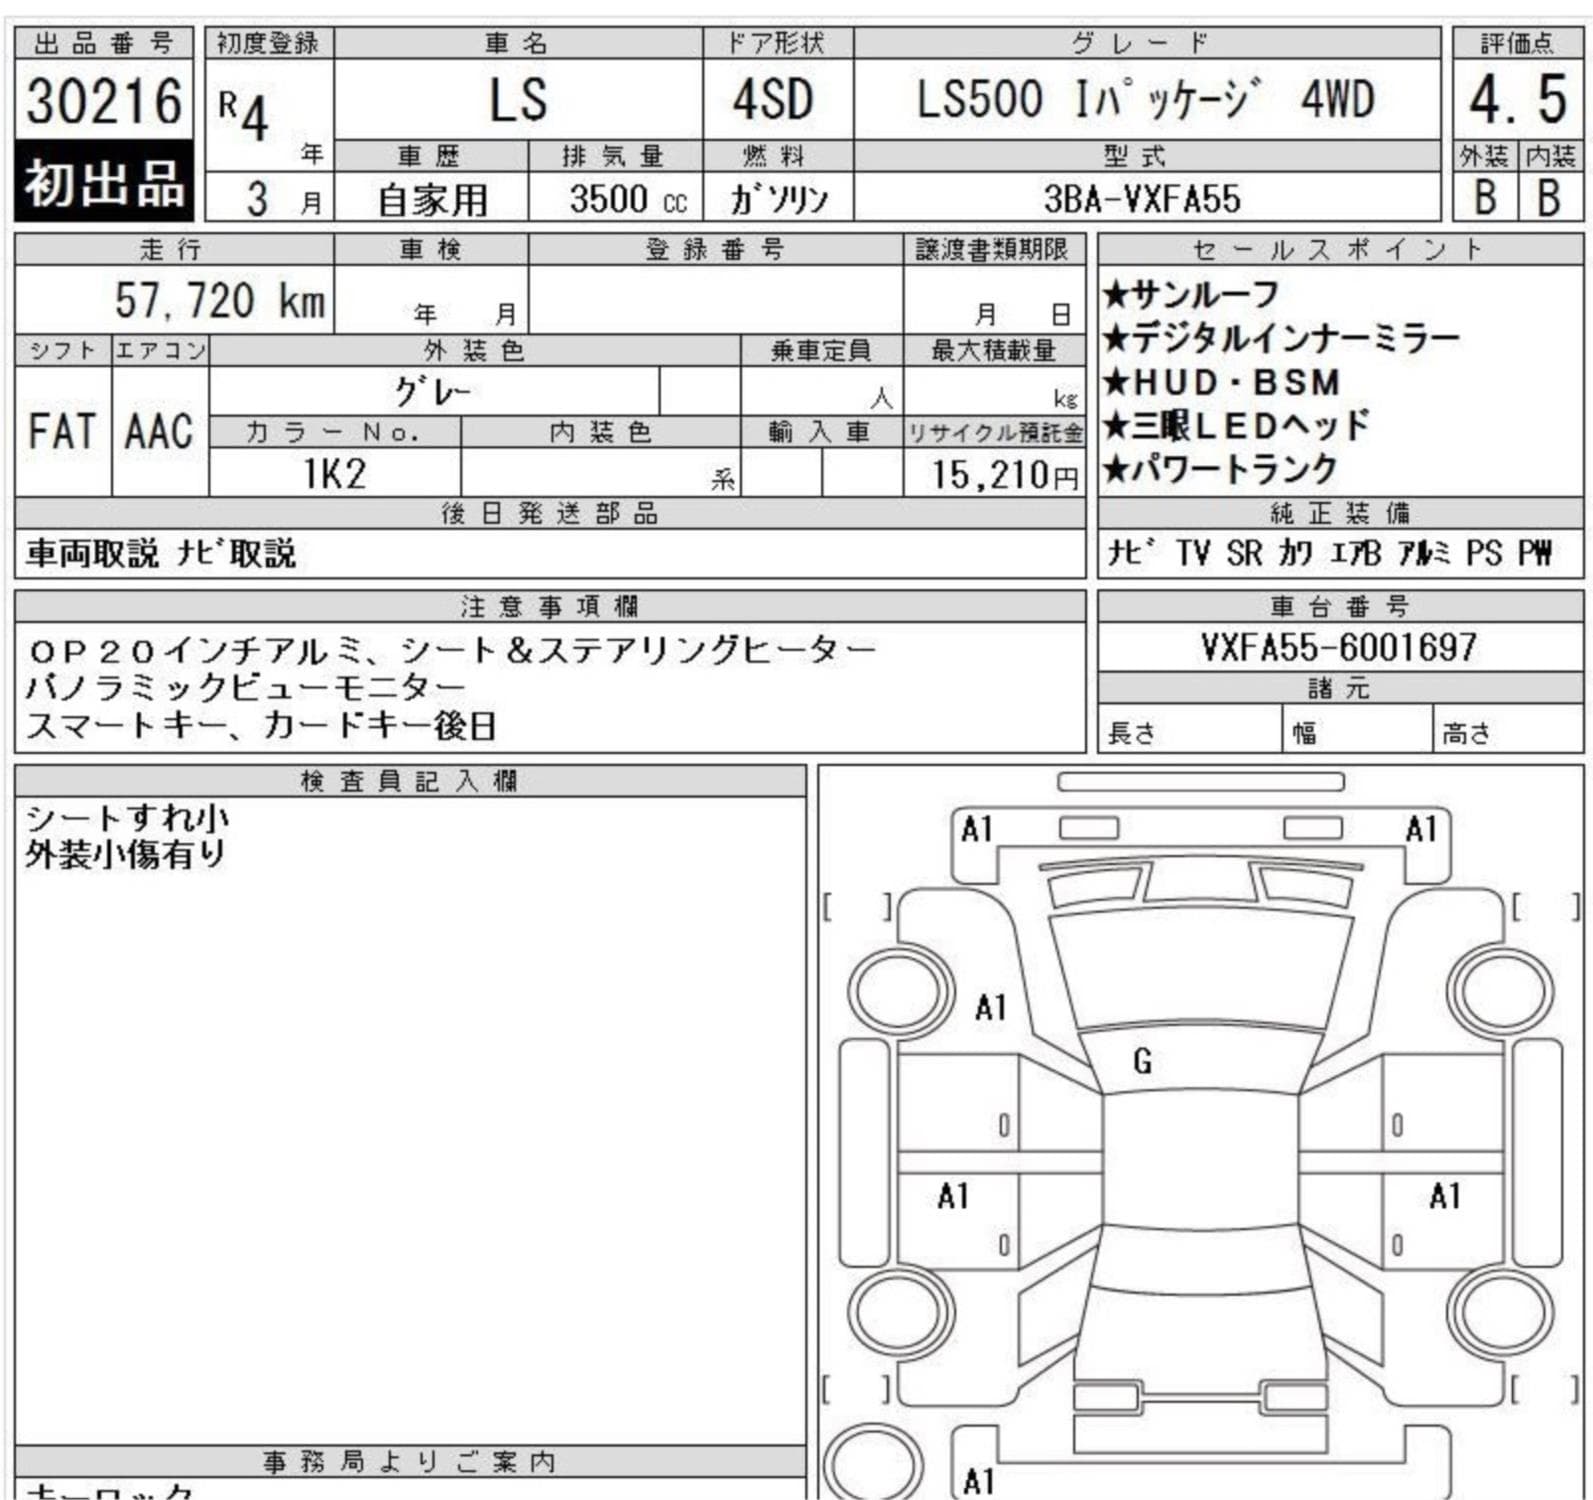1593x1500 pixels.
Task: Select inspector note 外装小傷有り
Action: [x=126, y=854]
